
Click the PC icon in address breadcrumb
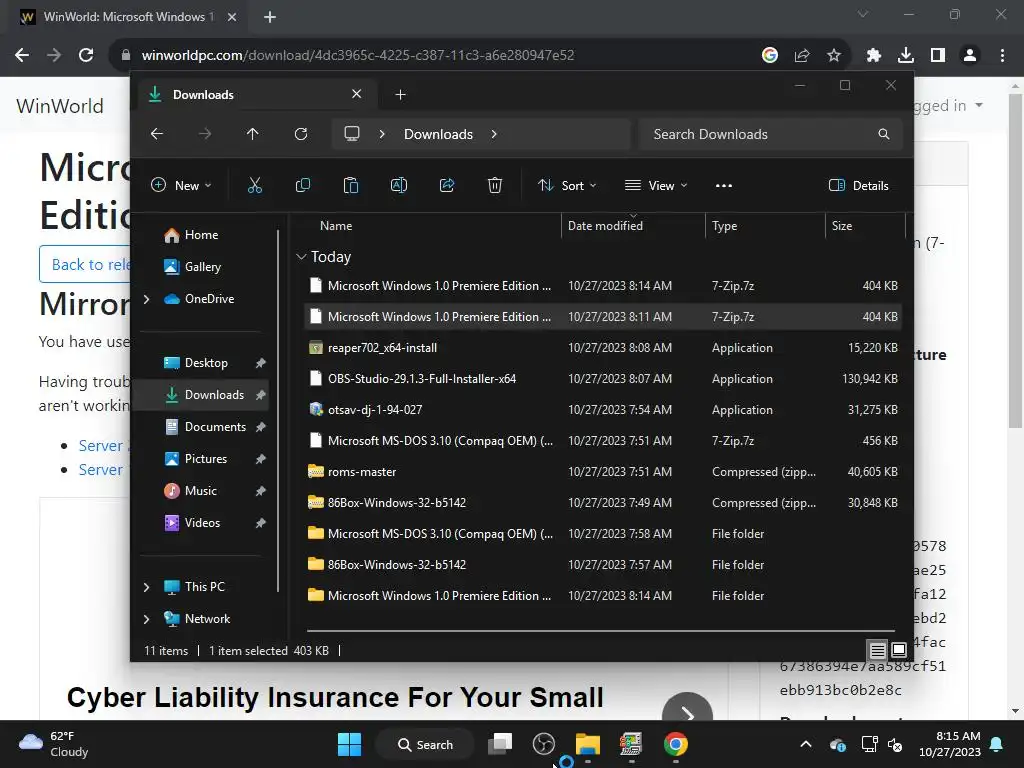click(352, 134)
